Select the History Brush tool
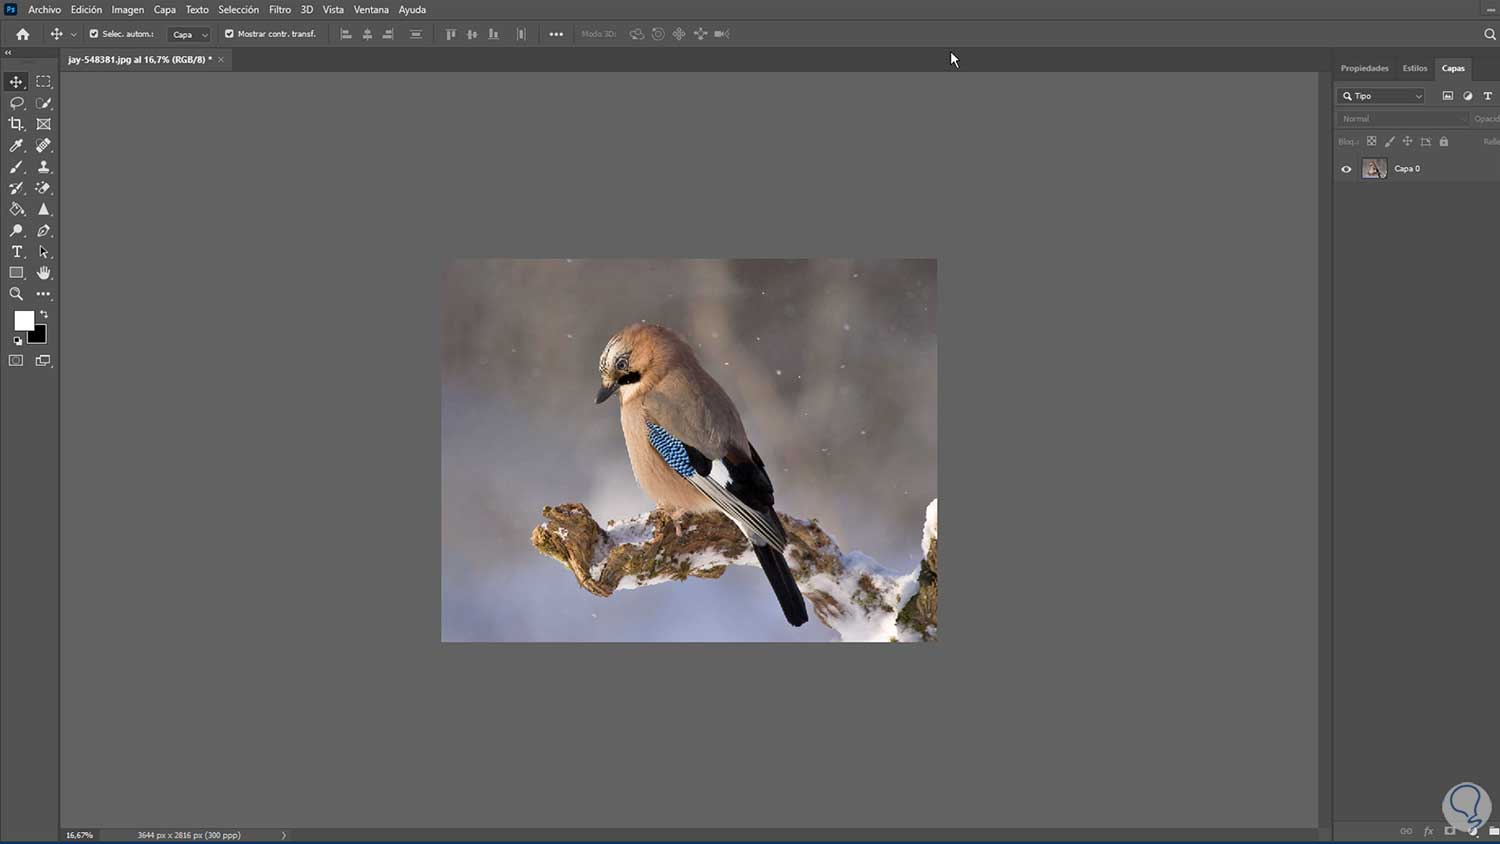Image resolution: width=1500 pixels, height=844 pixels. click(16, 188)
